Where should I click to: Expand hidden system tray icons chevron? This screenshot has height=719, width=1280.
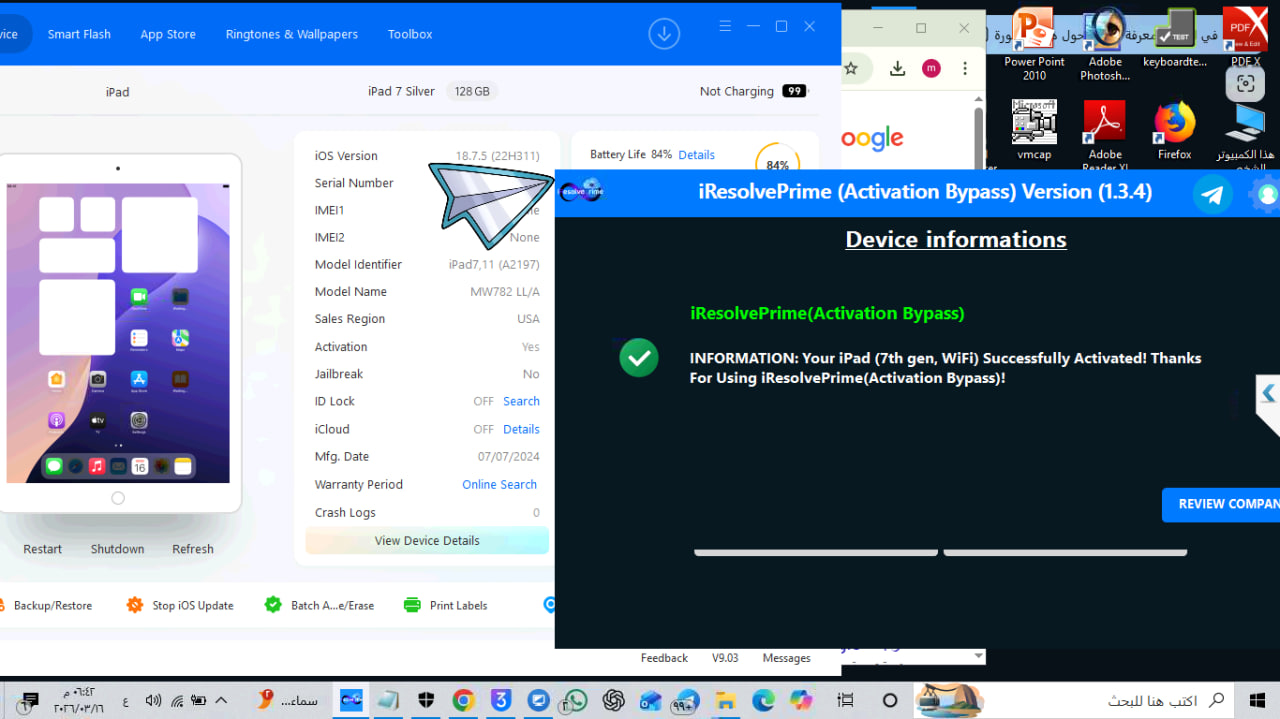coord(222,700)
